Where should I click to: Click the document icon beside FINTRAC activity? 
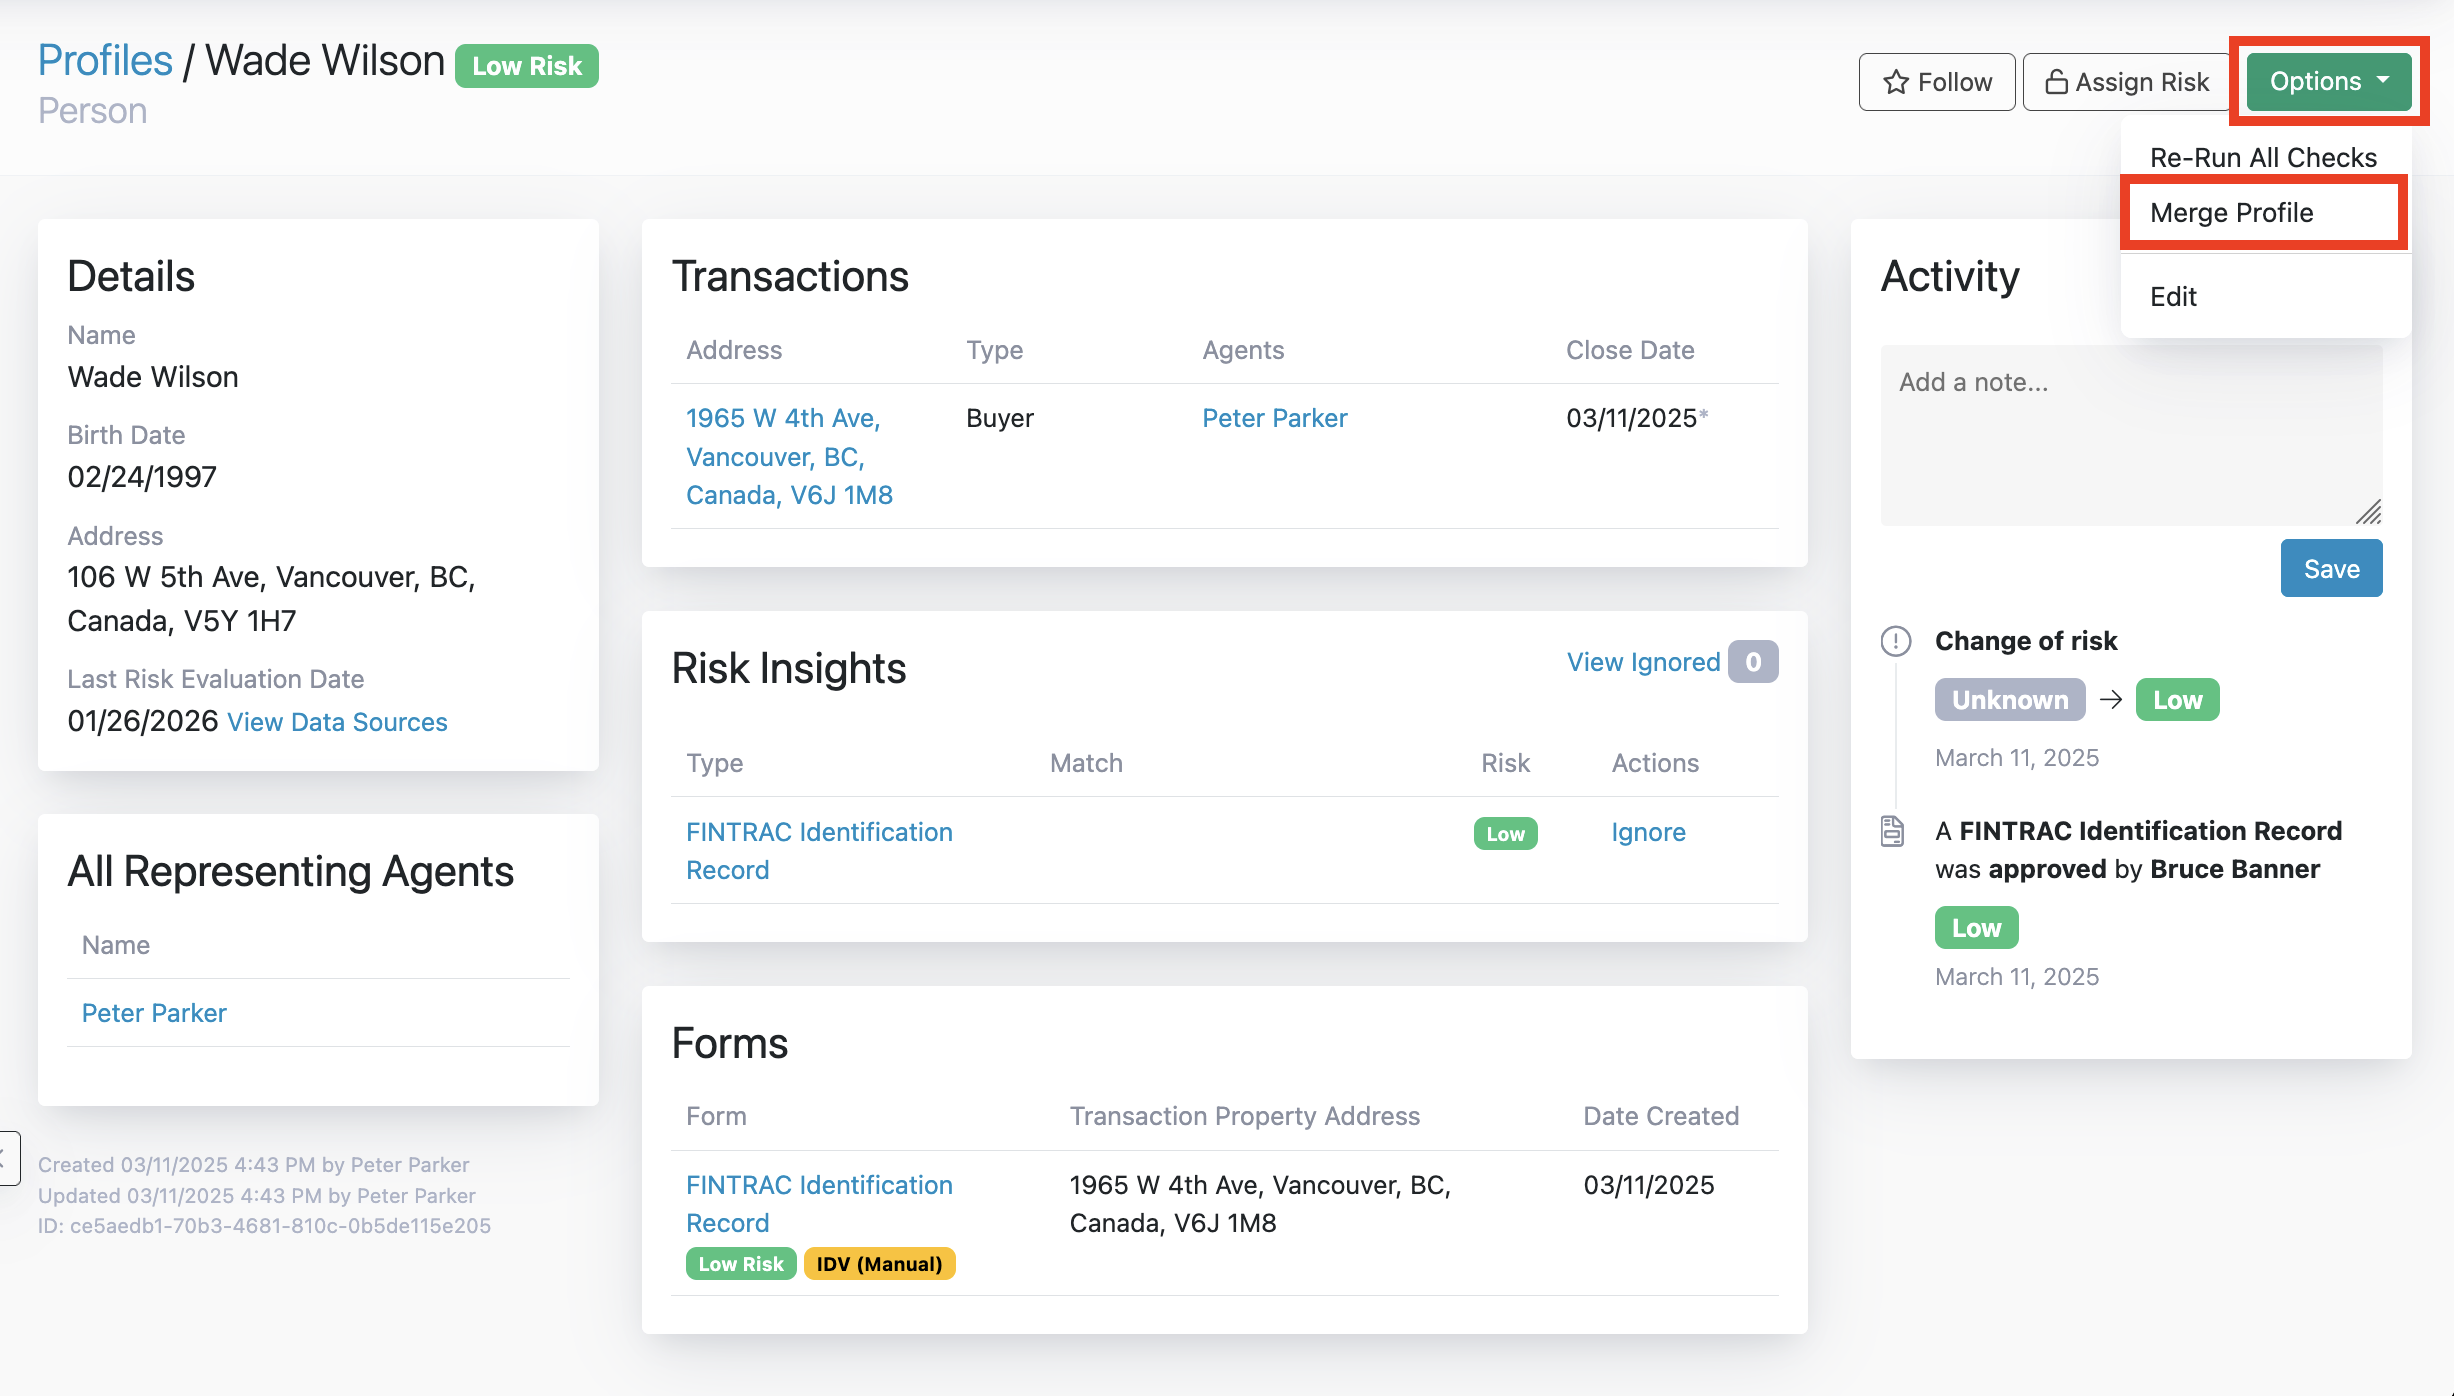coord(1892,831)
